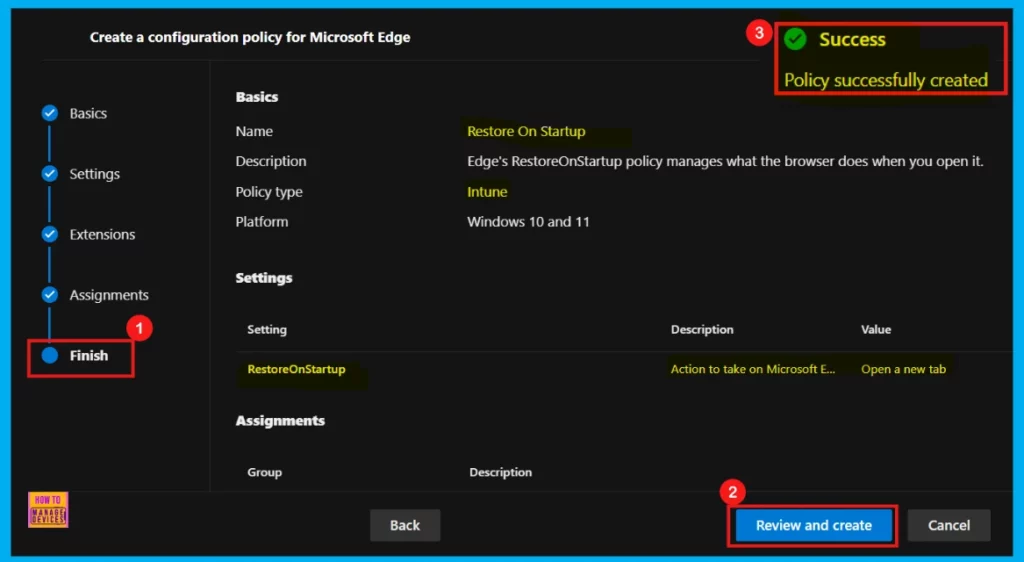Click the Setting column header

click(x=266, y=330)
